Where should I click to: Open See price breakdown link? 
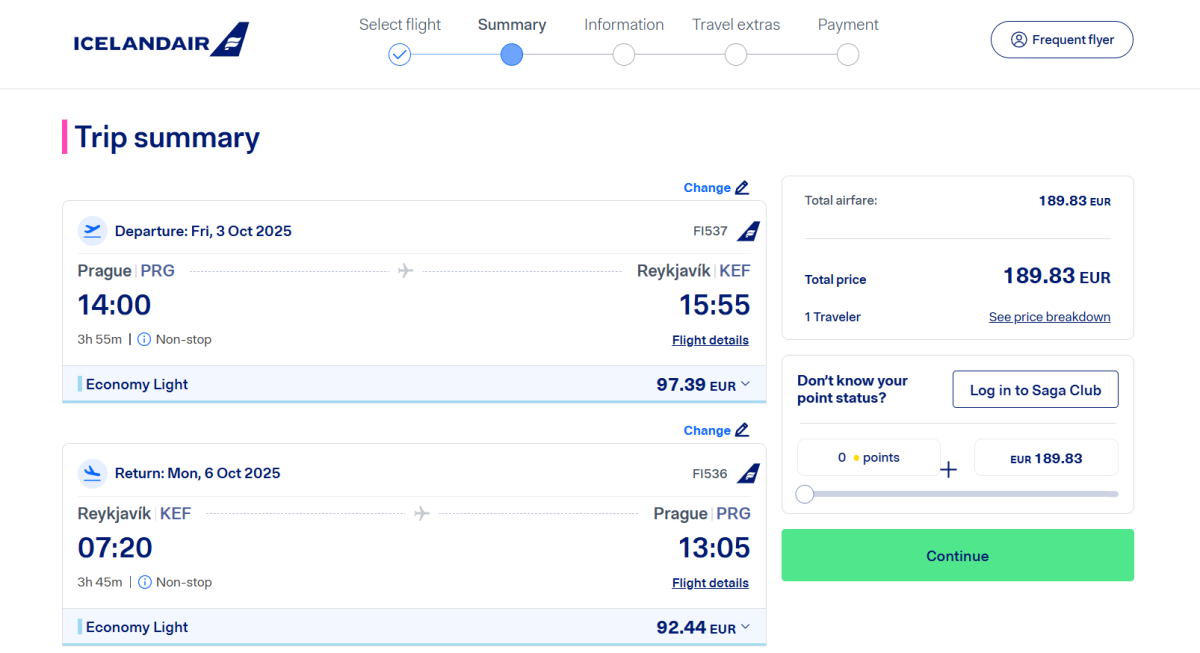pos(1049,317)
